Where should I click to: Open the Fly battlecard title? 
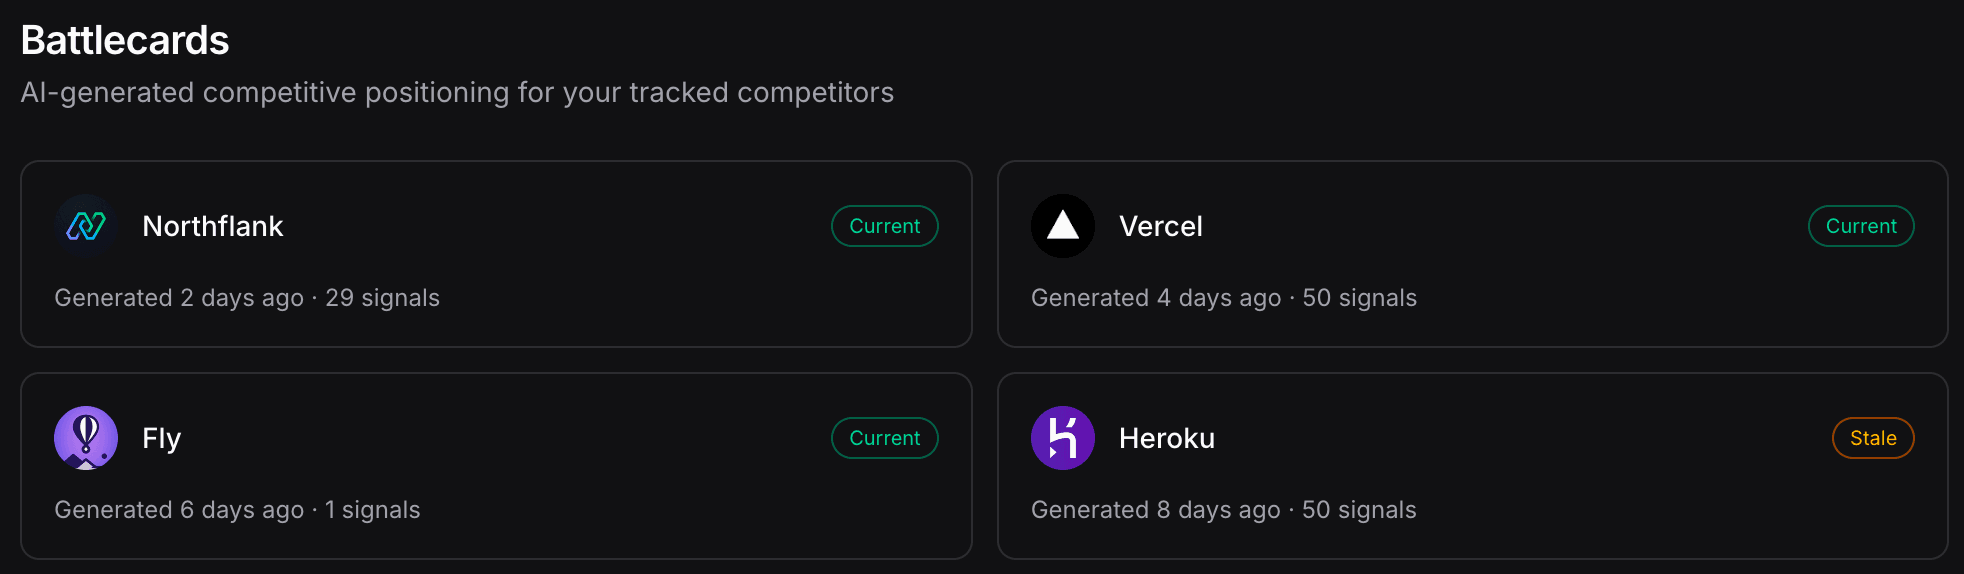(162, 438)
